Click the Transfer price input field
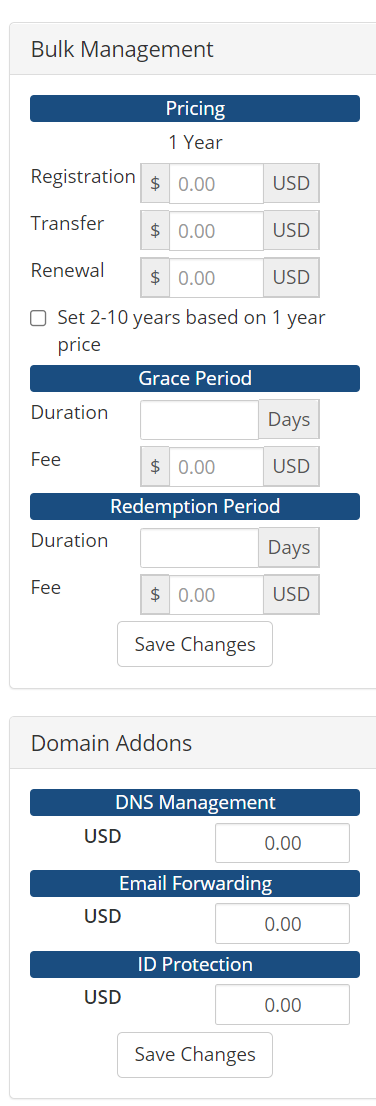The height and width of the screenshot is (1106, 376). click(x=217, y=231)
